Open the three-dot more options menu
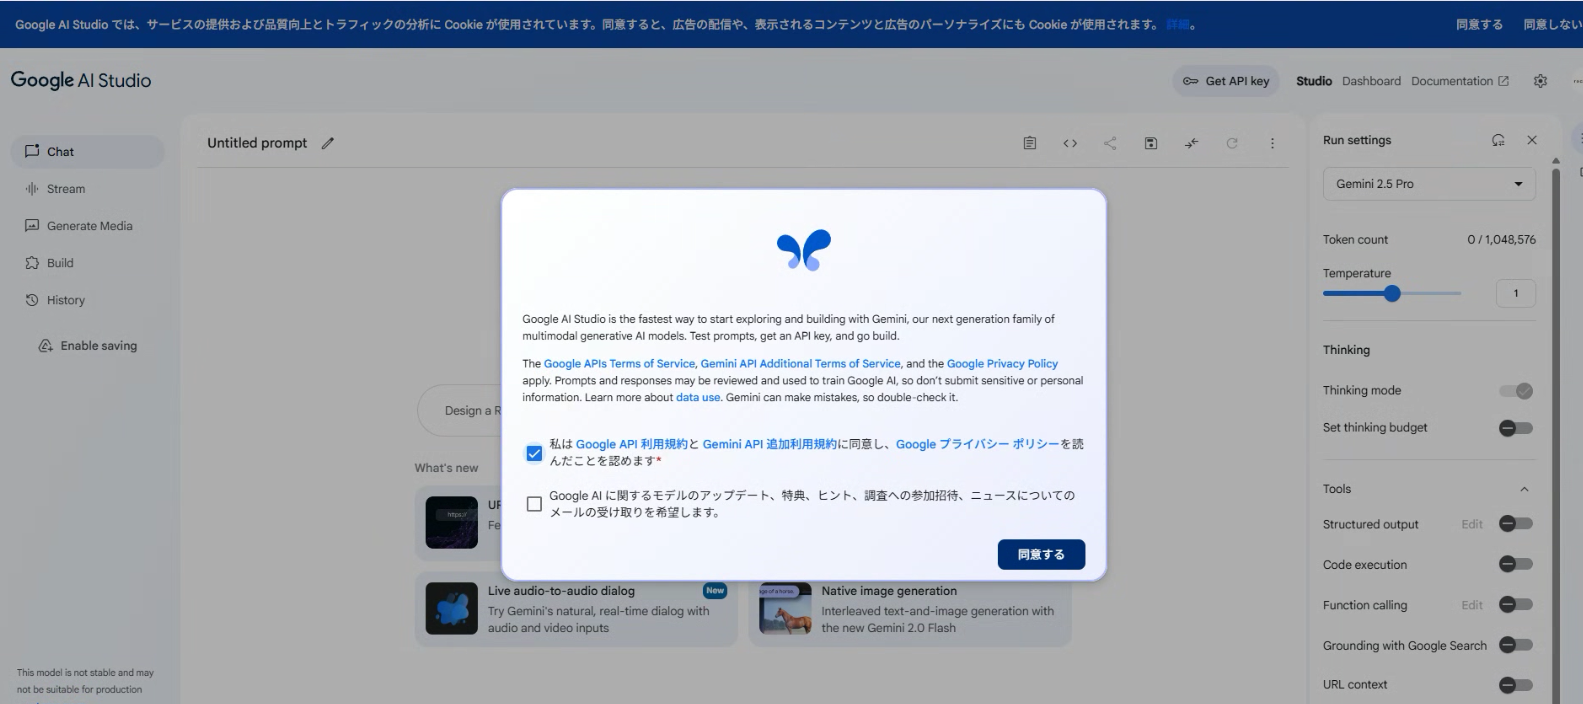Screen dimensions: 1583x704 1272,143
